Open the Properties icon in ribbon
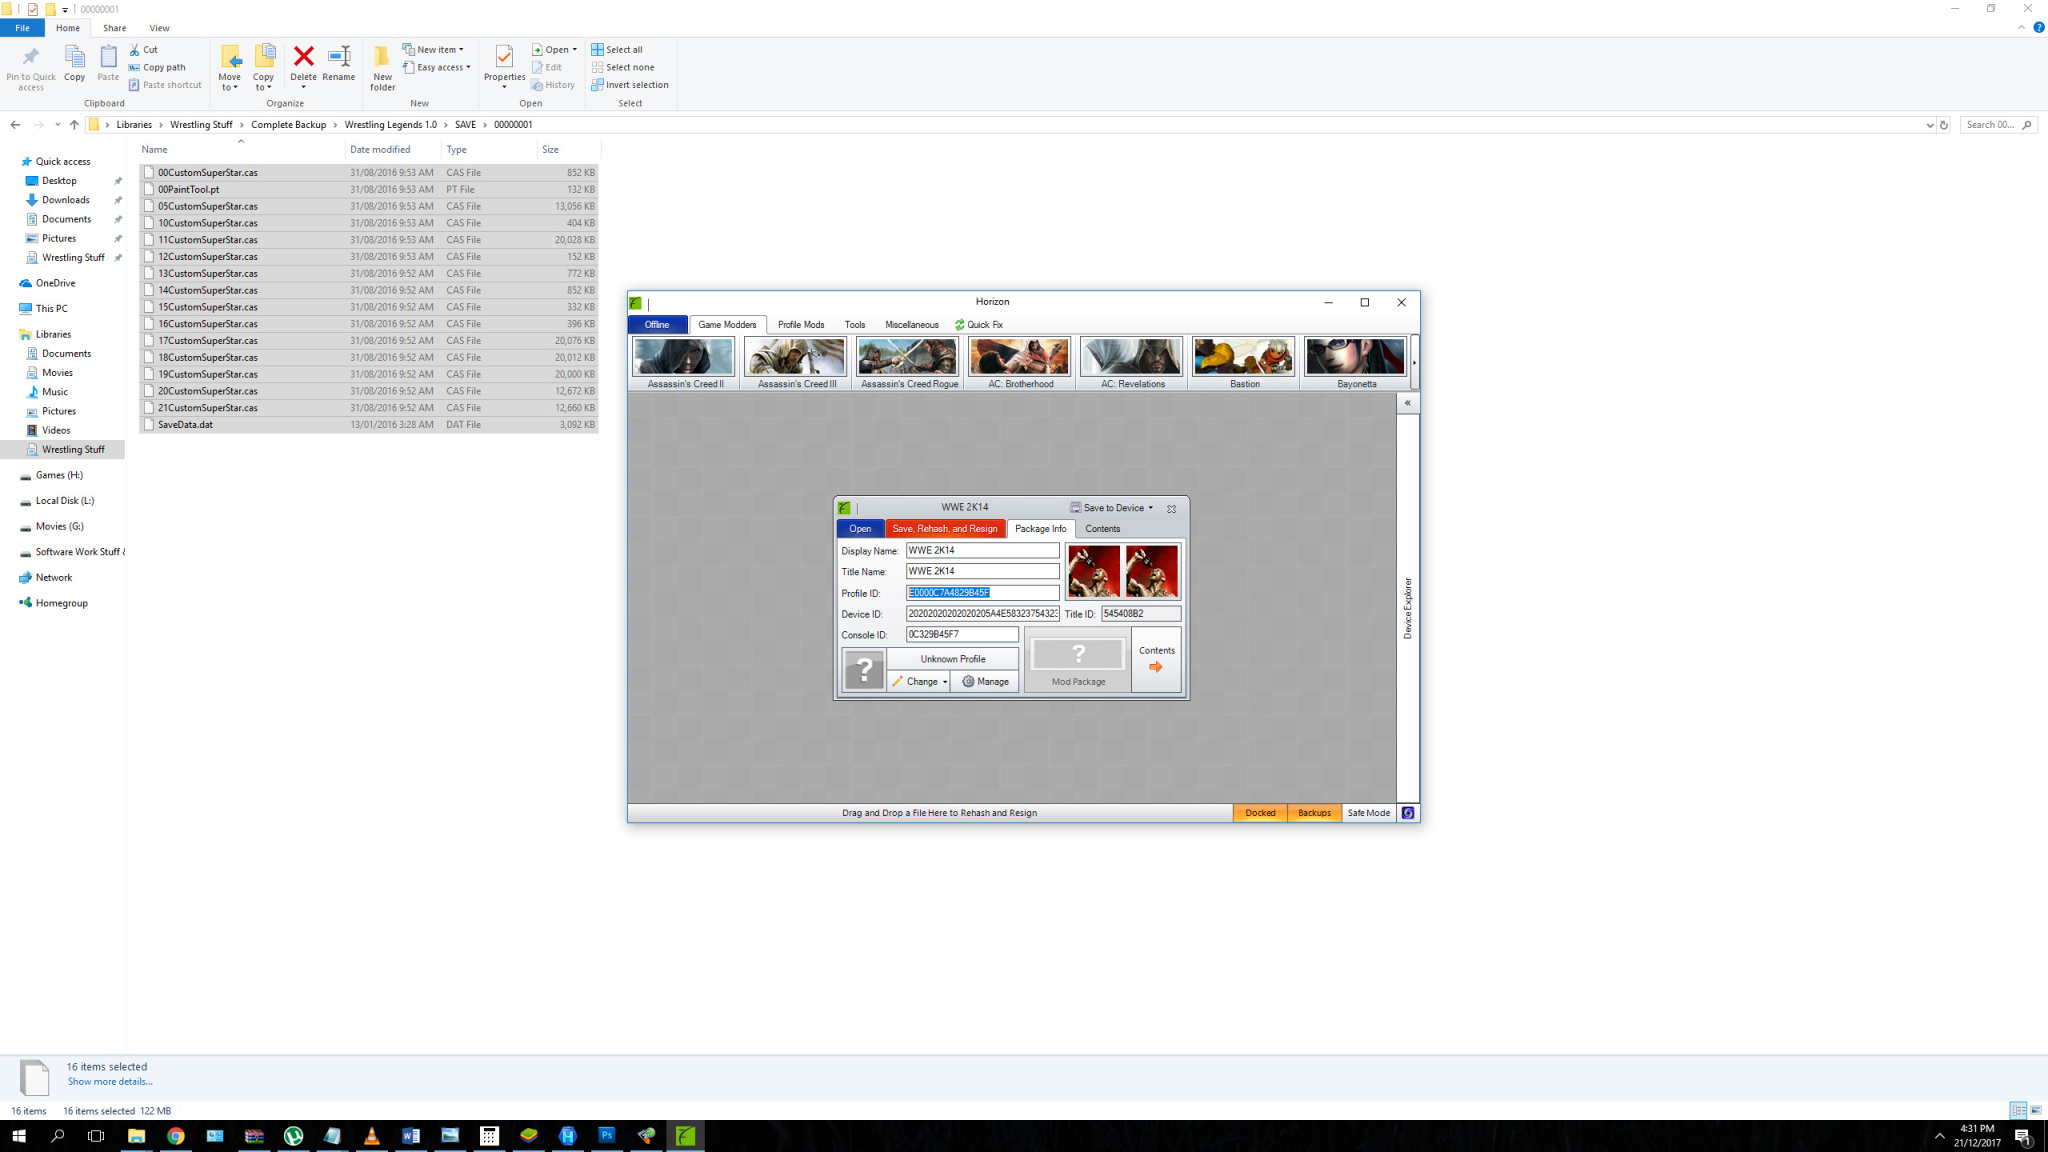 [x=504, y=65]
